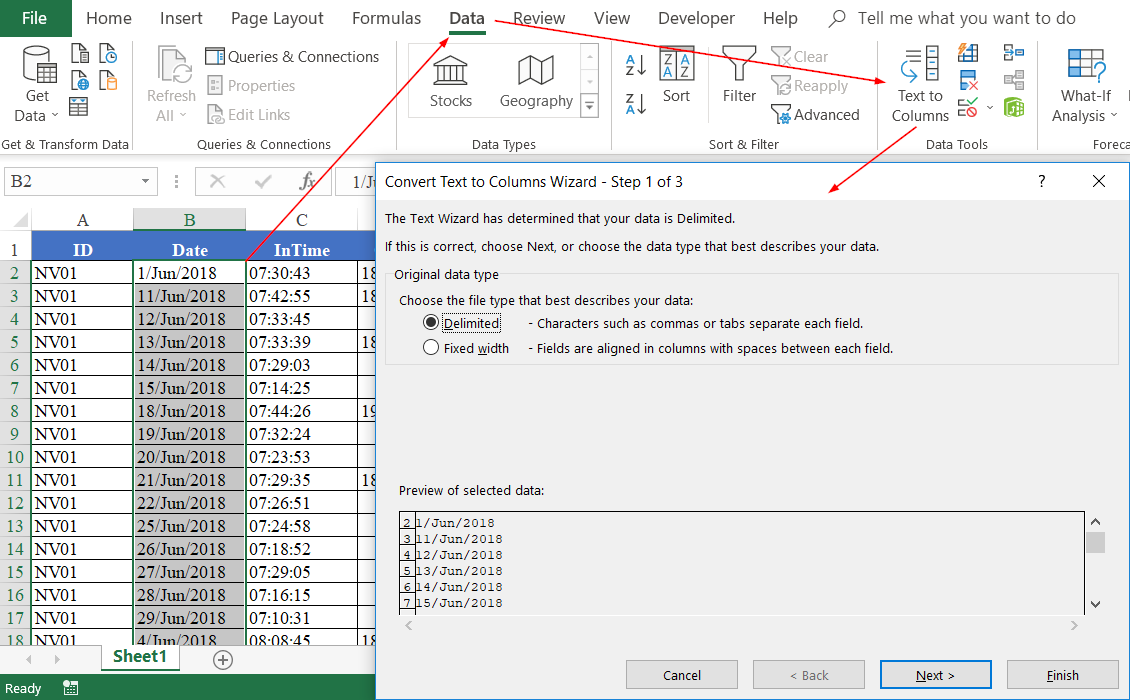Select column C header

[x=301, y=220]
